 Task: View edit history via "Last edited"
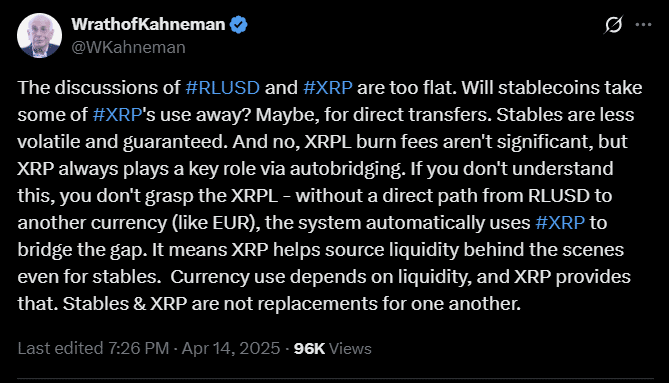pyautogui.click(x=60, y=348)
